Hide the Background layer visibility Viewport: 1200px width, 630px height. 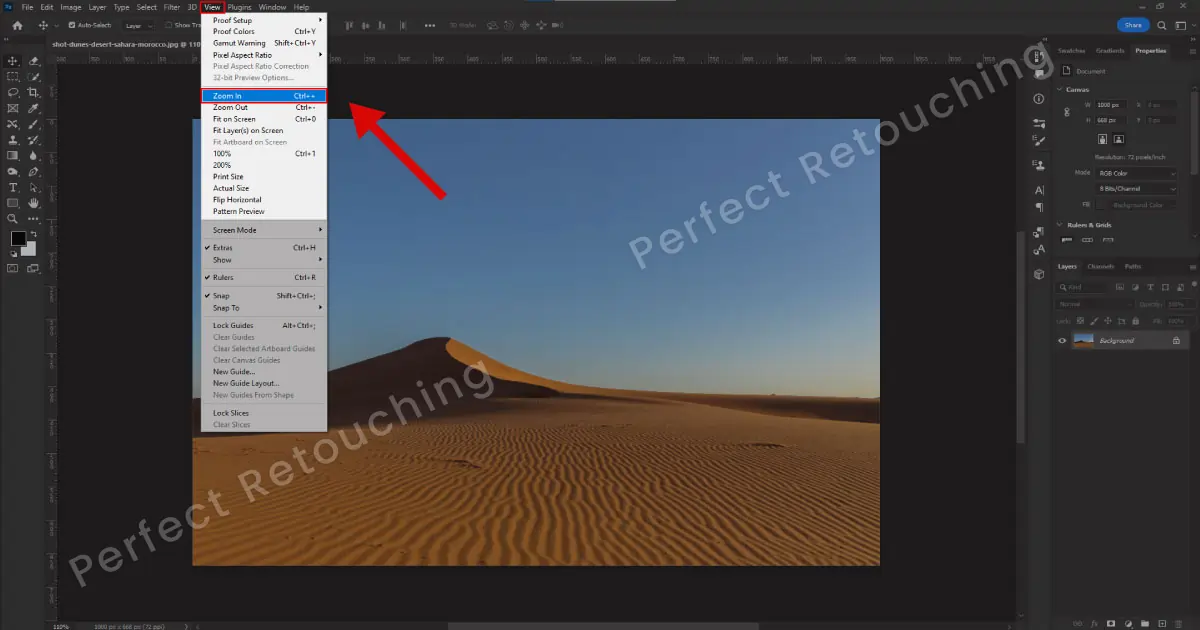pyautogui.click(x=1062, y=340)
